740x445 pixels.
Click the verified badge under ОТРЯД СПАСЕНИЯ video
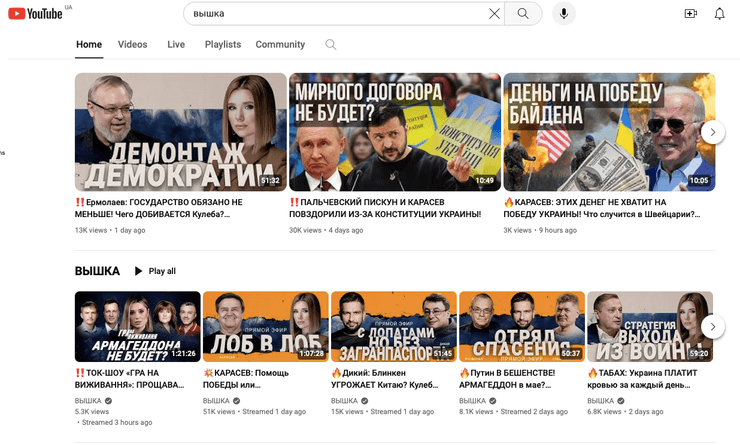point(493,401)
